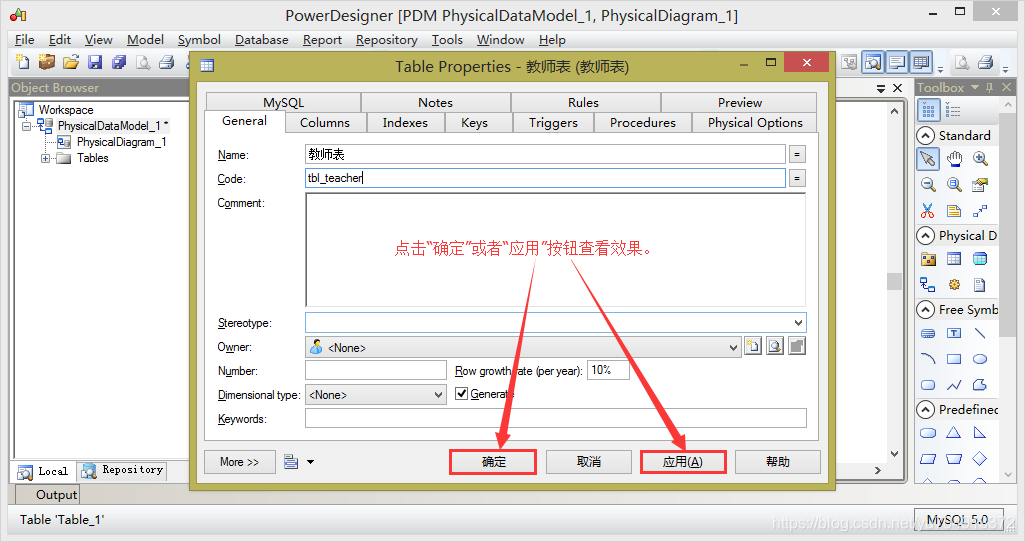Select the Properties tool in Toolbox
Viewport: 1025px width, 542px height.
point(980,184)
